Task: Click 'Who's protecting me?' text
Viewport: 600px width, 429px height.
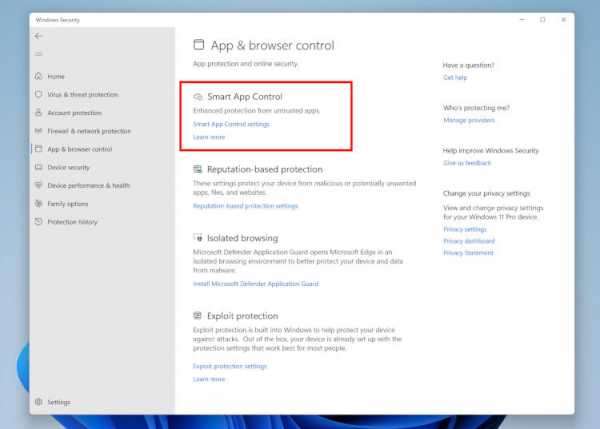Action: pos(476,108)
